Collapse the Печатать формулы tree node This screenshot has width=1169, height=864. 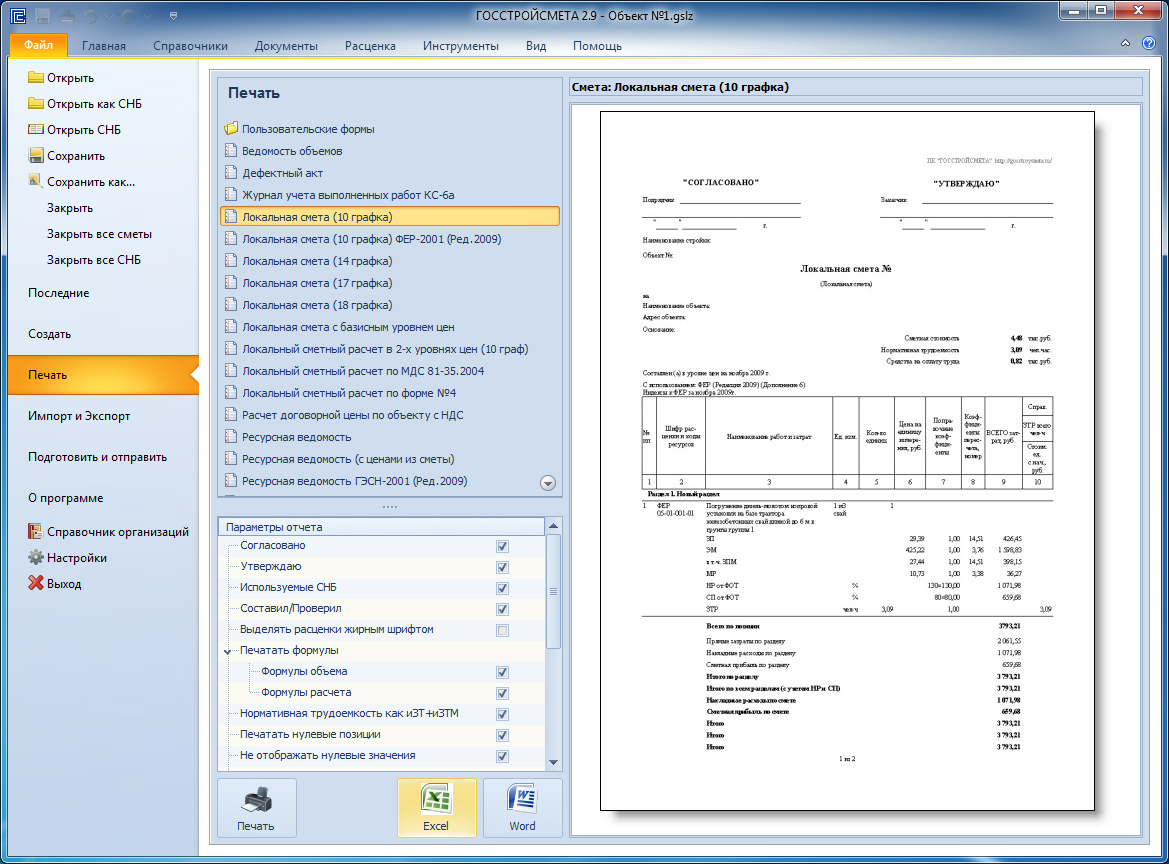tap(228, 652)
